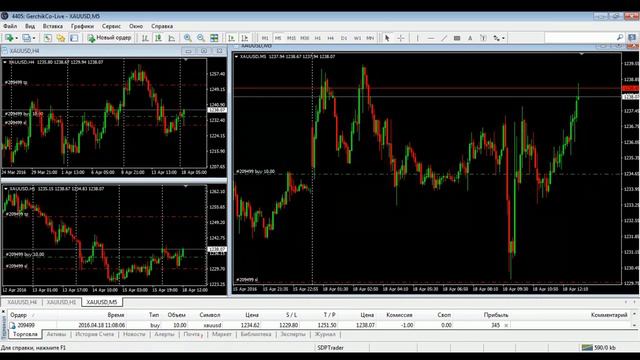Select the M15 timeframe
640x360 pixels.
[291, 38]
